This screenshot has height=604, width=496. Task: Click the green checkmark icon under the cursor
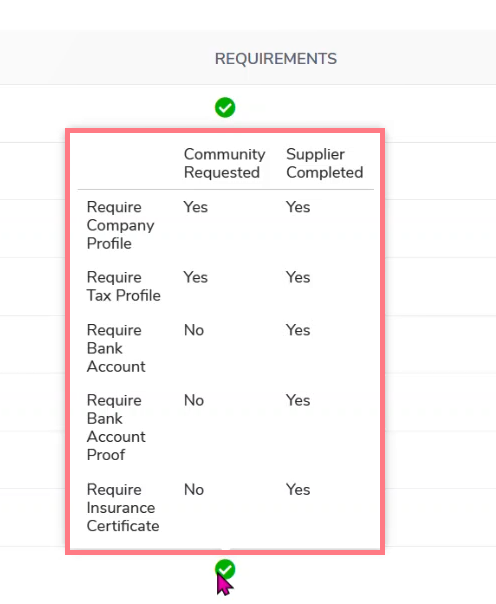pyautogui.click(x=225, y=569)
